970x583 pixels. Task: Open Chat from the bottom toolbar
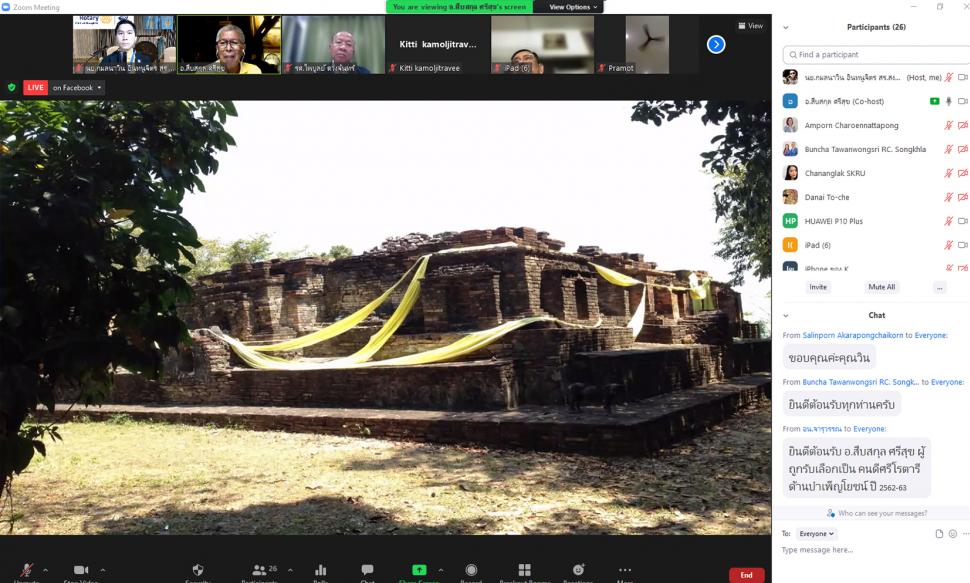coord(367,570)
